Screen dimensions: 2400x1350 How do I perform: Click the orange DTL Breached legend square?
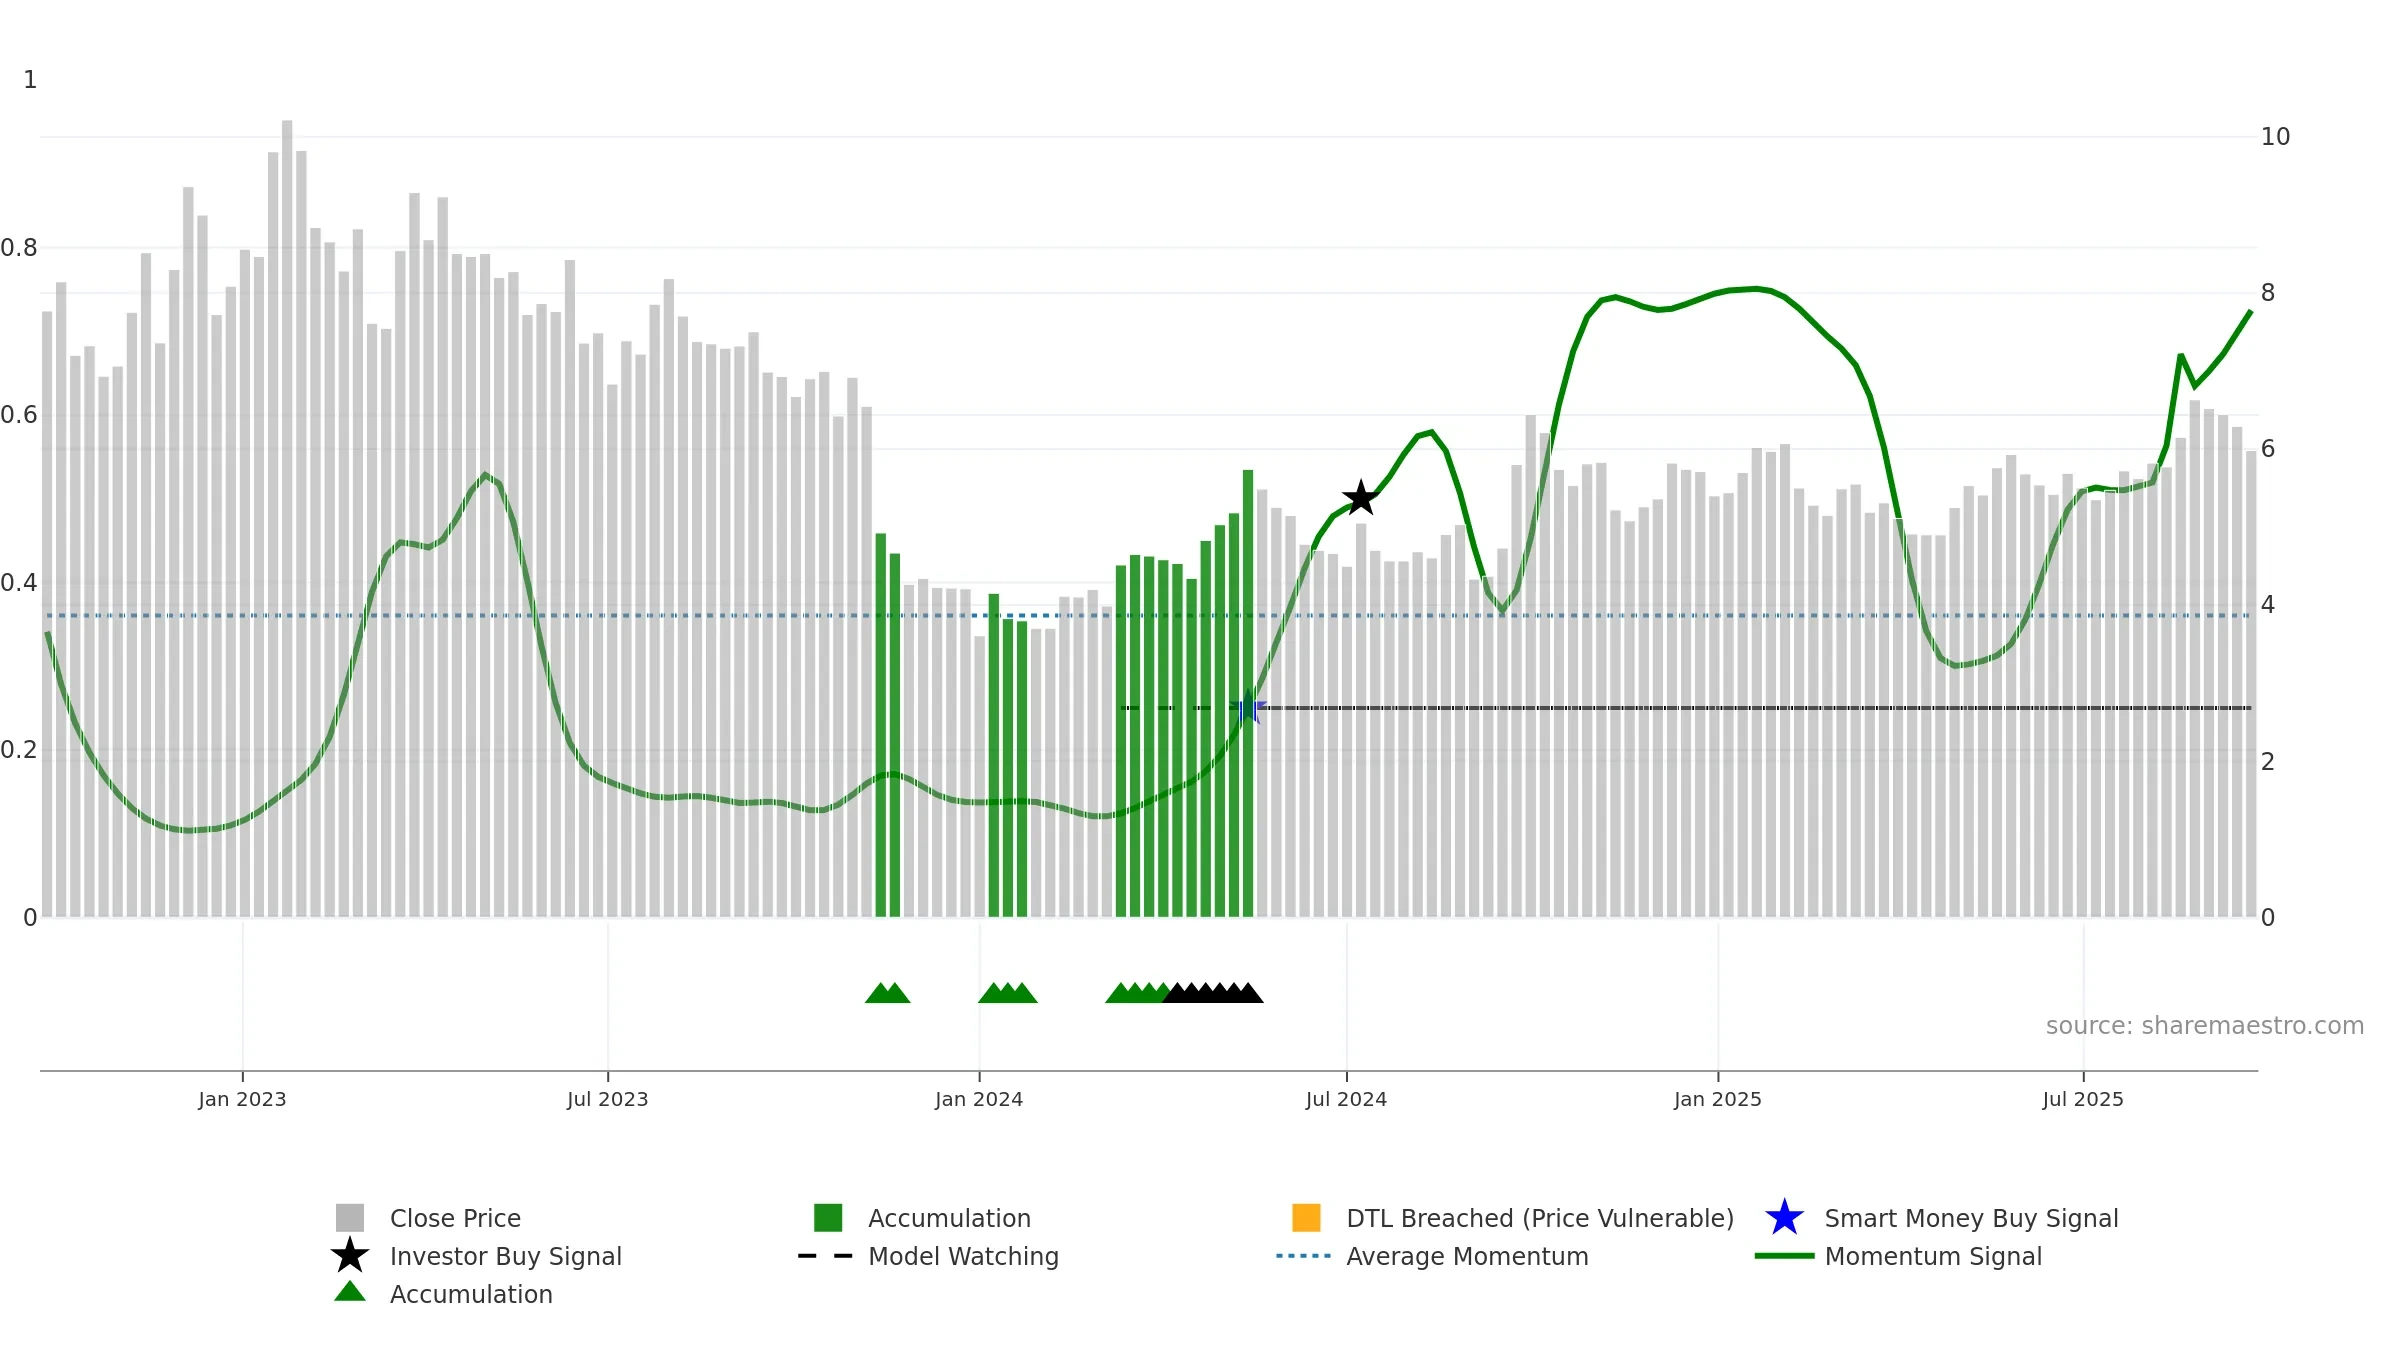click(x=1306, y=1218)
